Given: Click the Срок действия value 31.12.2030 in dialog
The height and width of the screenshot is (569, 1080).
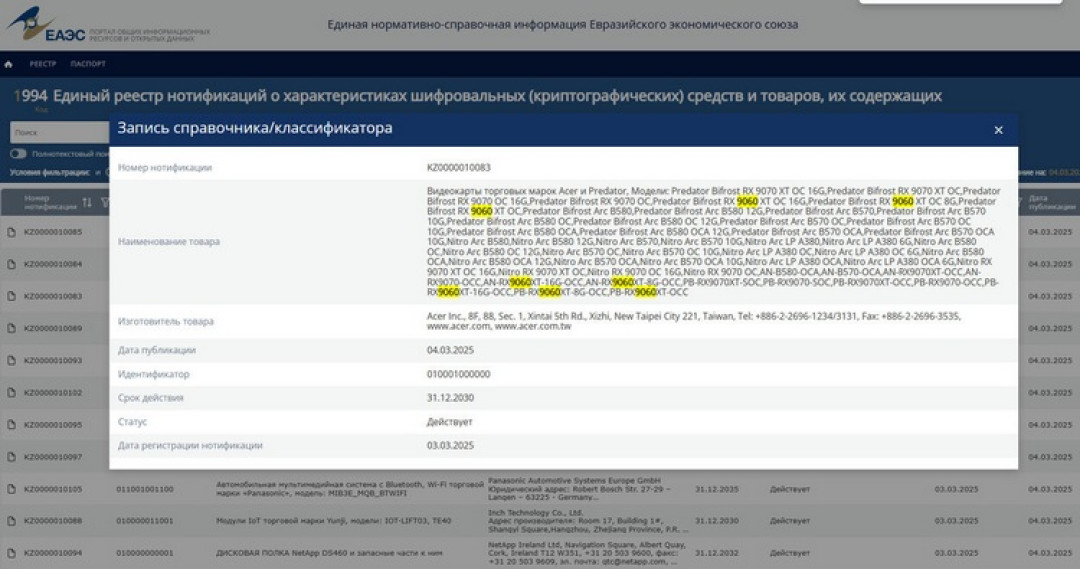Looking at the screenshot, I should 450,397.
